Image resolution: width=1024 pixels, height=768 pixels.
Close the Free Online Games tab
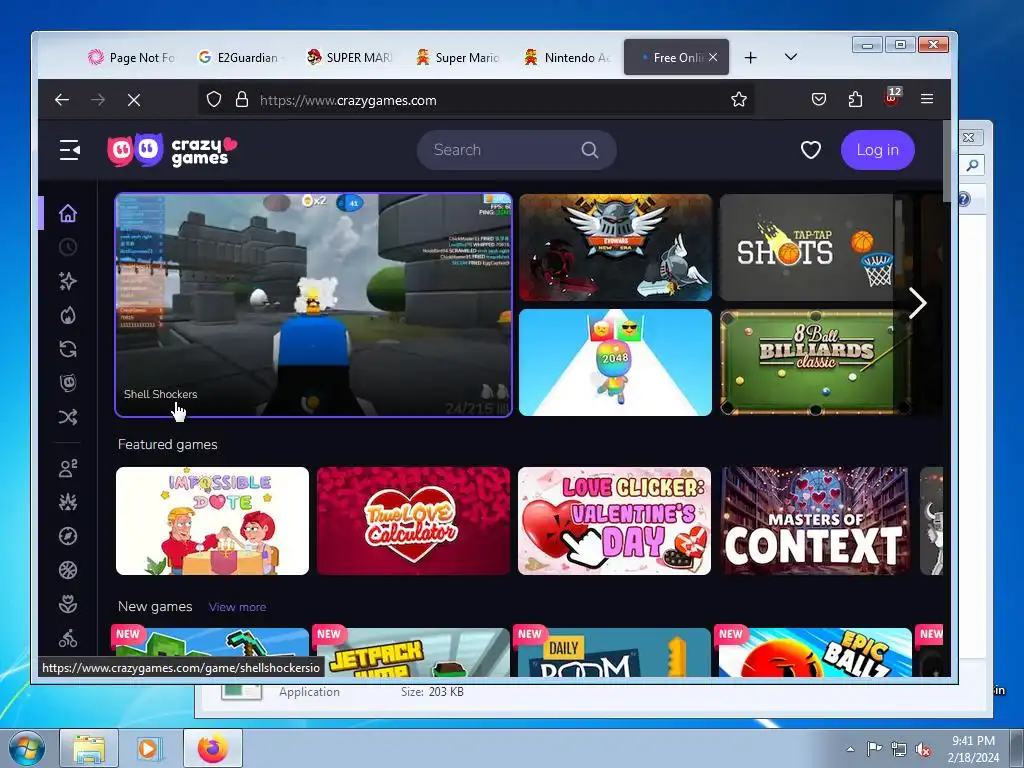(x=713, y=57)
